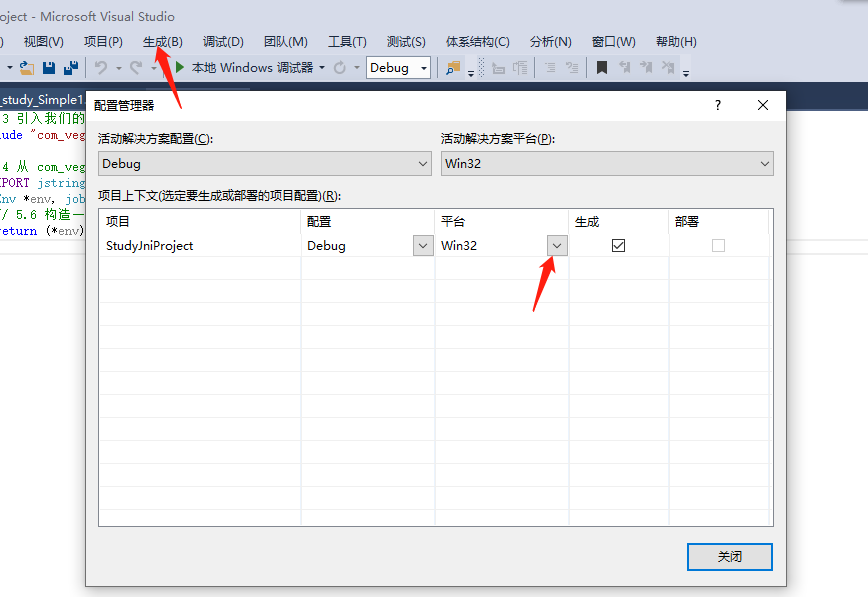Open the 帮助(H) menu
This screenshot has width=868, height=597.
click(x=676, y=42)
